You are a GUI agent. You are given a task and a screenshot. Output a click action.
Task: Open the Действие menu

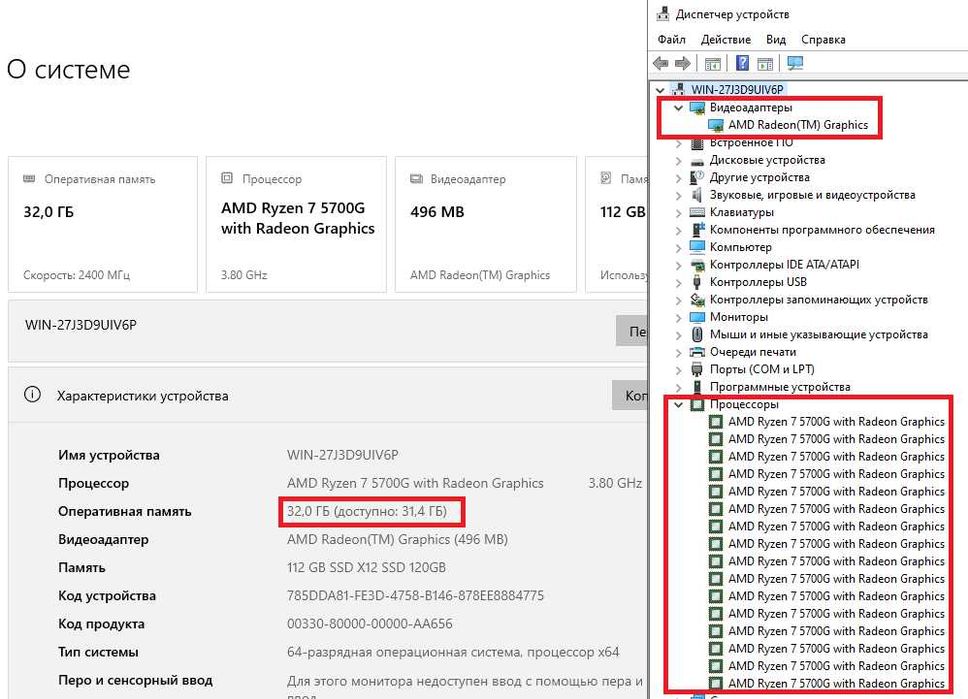point(725,40)
